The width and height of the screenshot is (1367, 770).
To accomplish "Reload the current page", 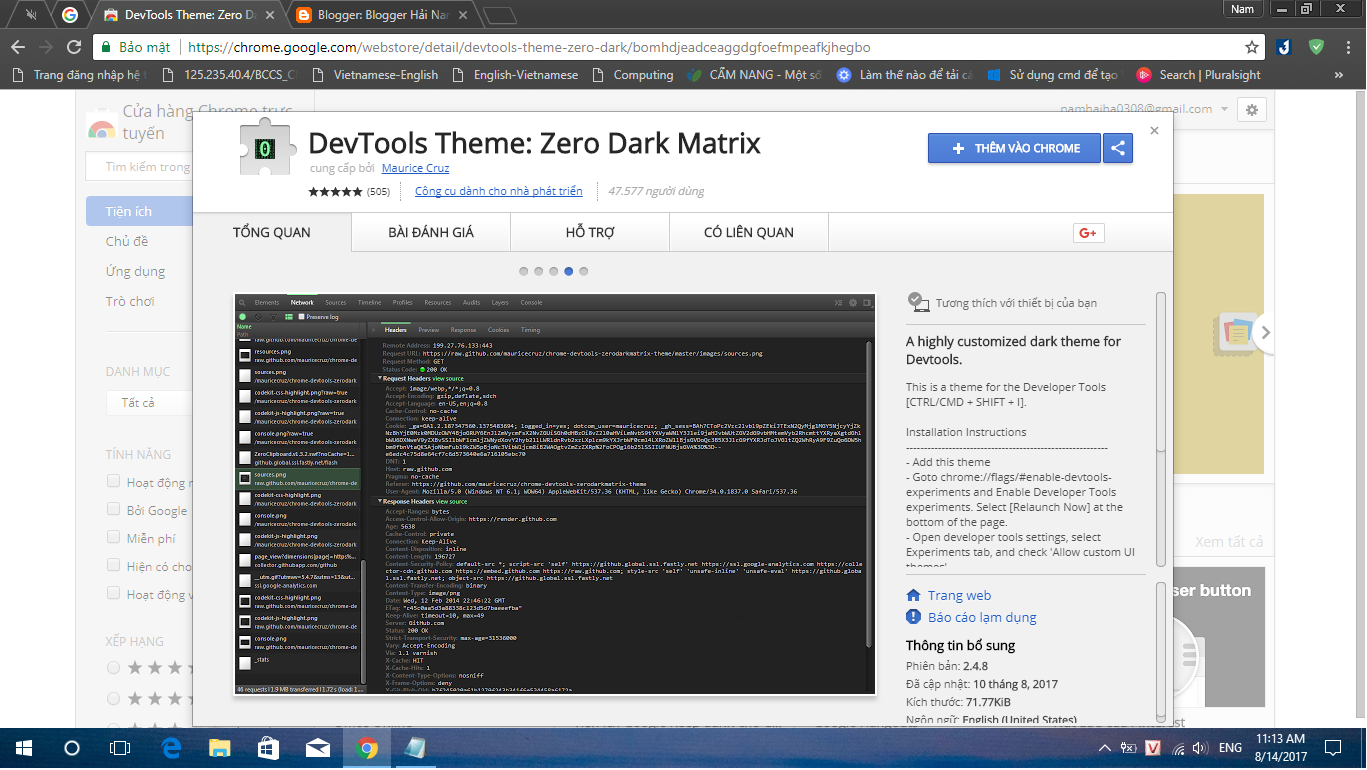I will (73, 47).
